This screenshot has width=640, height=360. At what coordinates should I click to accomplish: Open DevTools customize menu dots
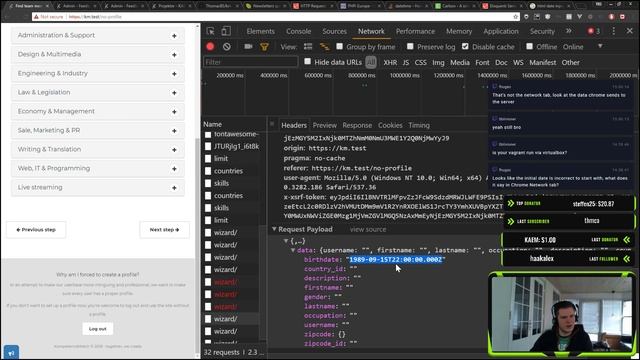(613, 31)
